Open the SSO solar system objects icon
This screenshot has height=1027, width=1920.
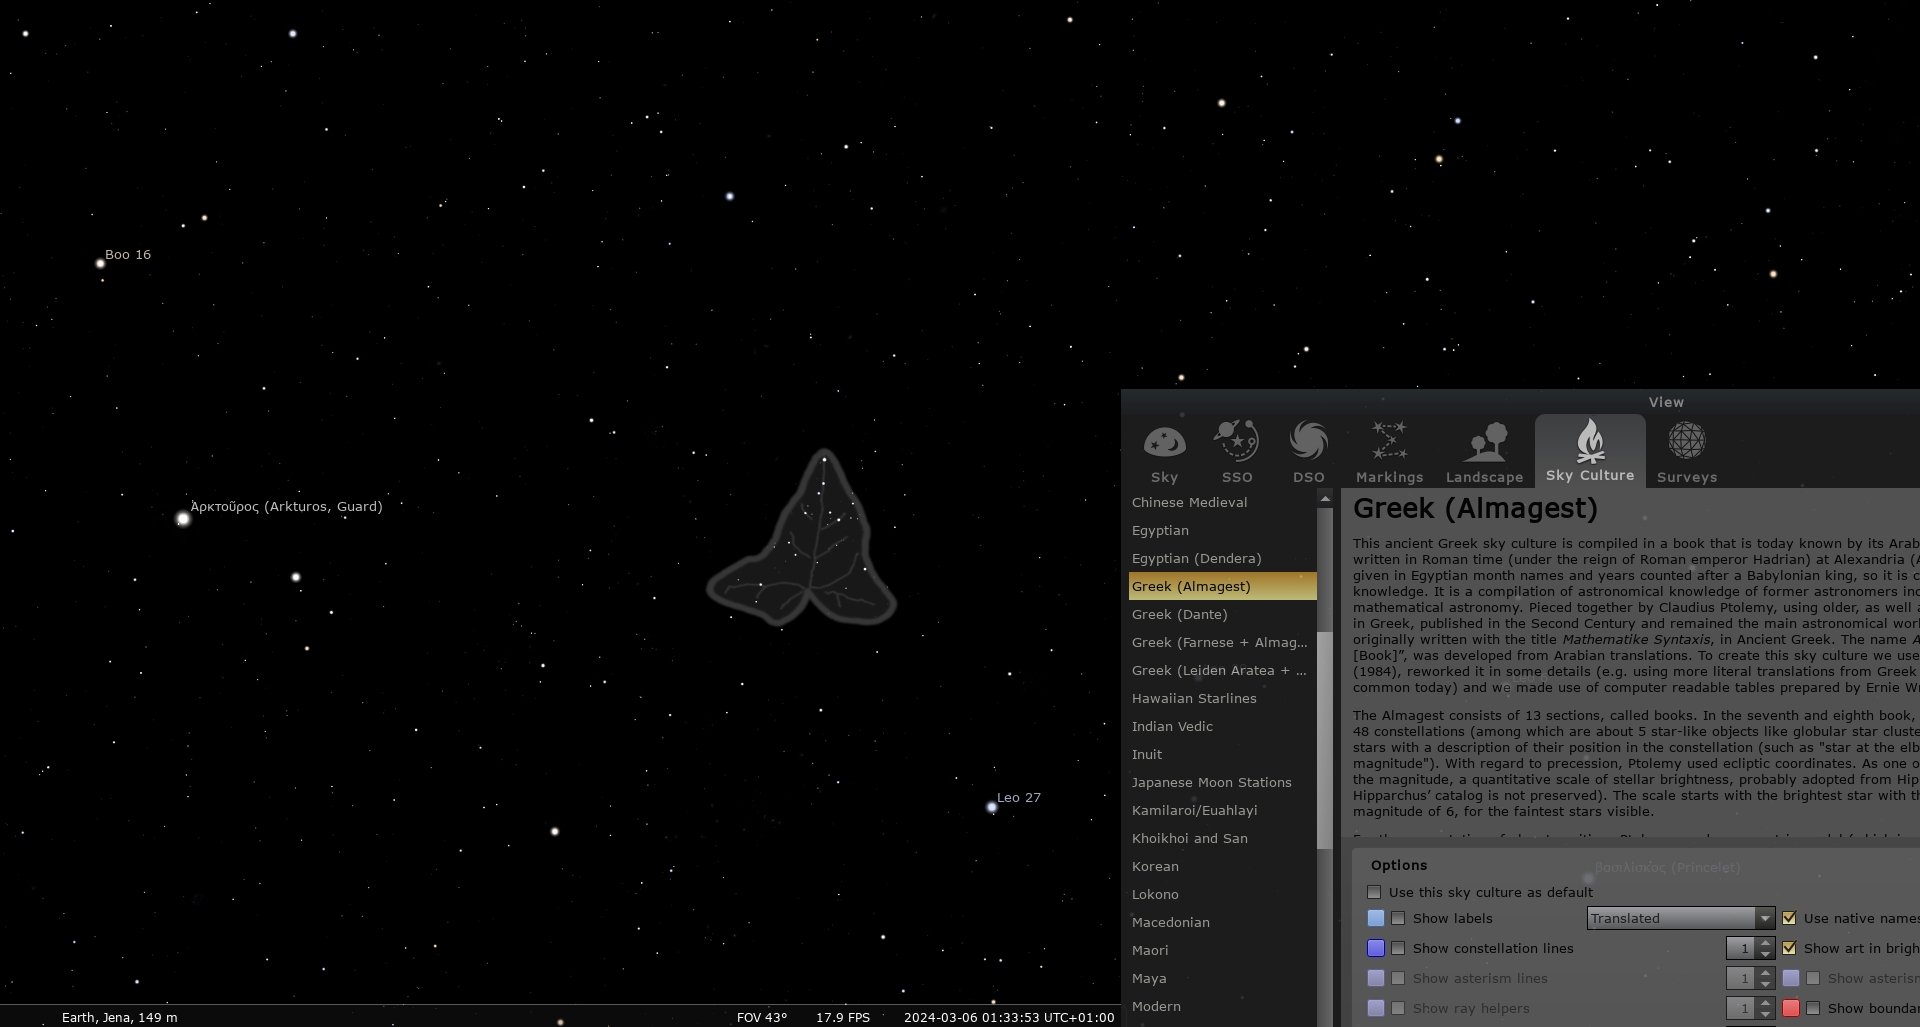pyautogui.click(x=1237, y=442)
